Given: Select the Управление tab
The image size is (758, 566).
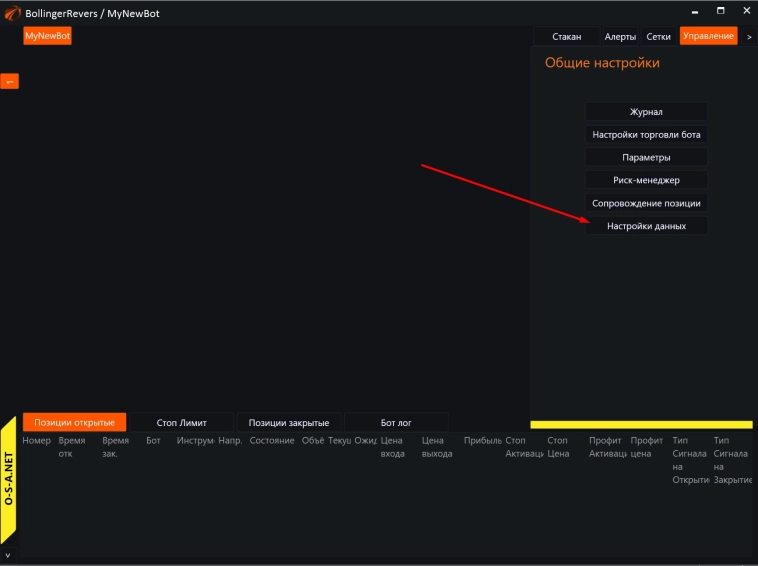Looking at the screenshot, I should 707,36.
